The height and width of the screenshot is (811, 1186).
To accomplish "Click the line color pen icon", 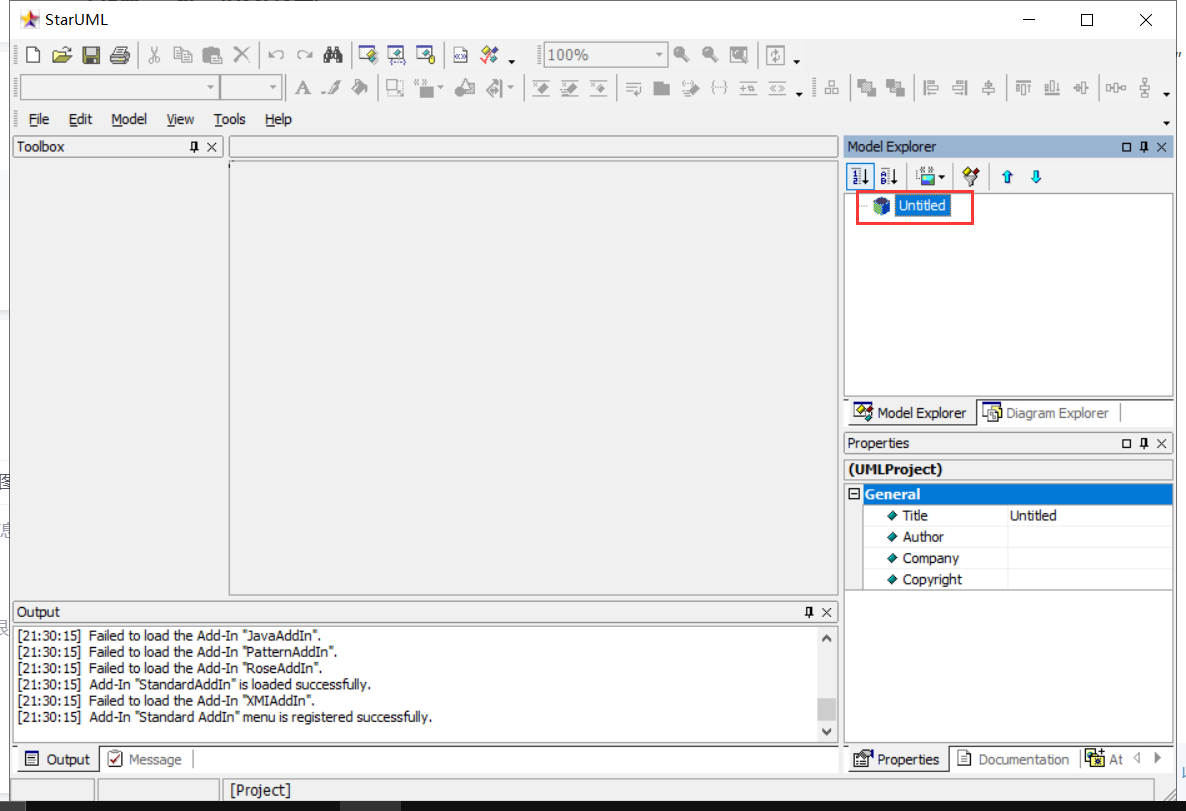I will [x=331, y=89].
